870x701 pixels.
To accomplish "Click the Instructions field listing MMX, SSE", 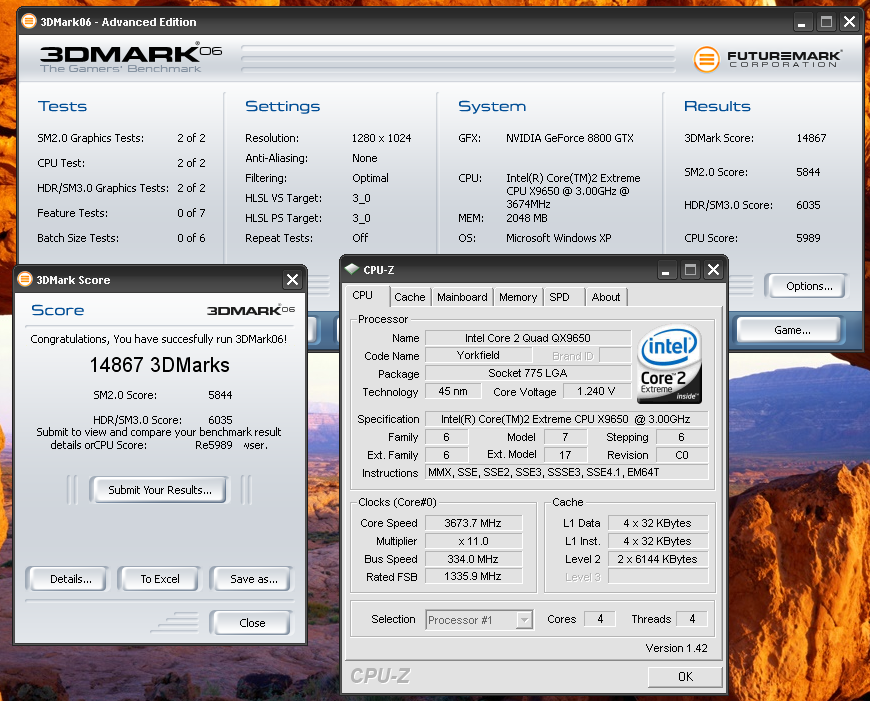I will point(566,472).
